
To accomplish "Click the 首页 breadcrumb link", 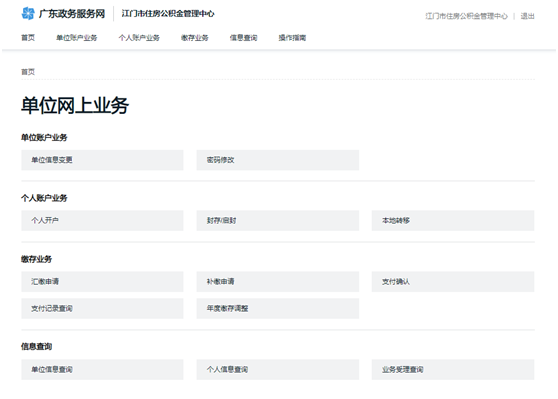I will tap(28, 72).
